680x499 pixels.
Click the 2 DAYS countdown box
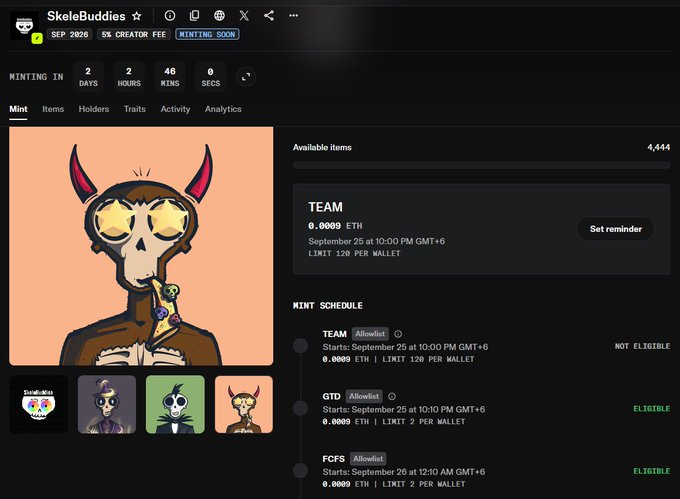click(88, 77)
